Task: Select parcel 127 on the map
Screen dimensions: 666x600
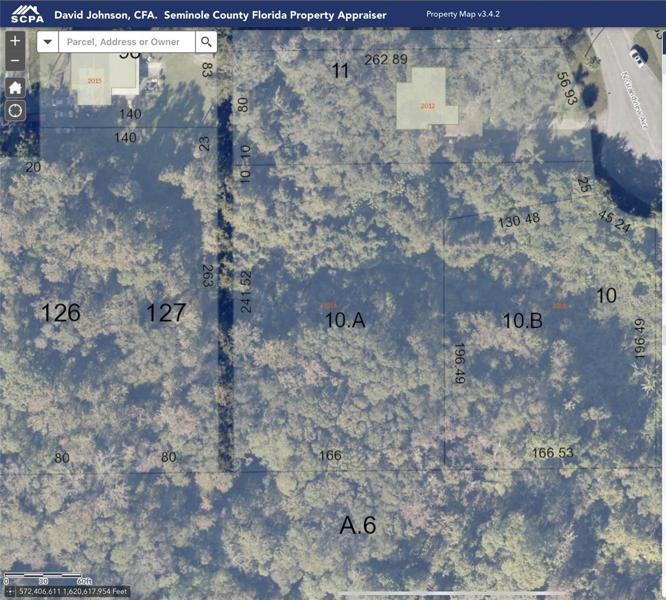Action: coord(166,313)
